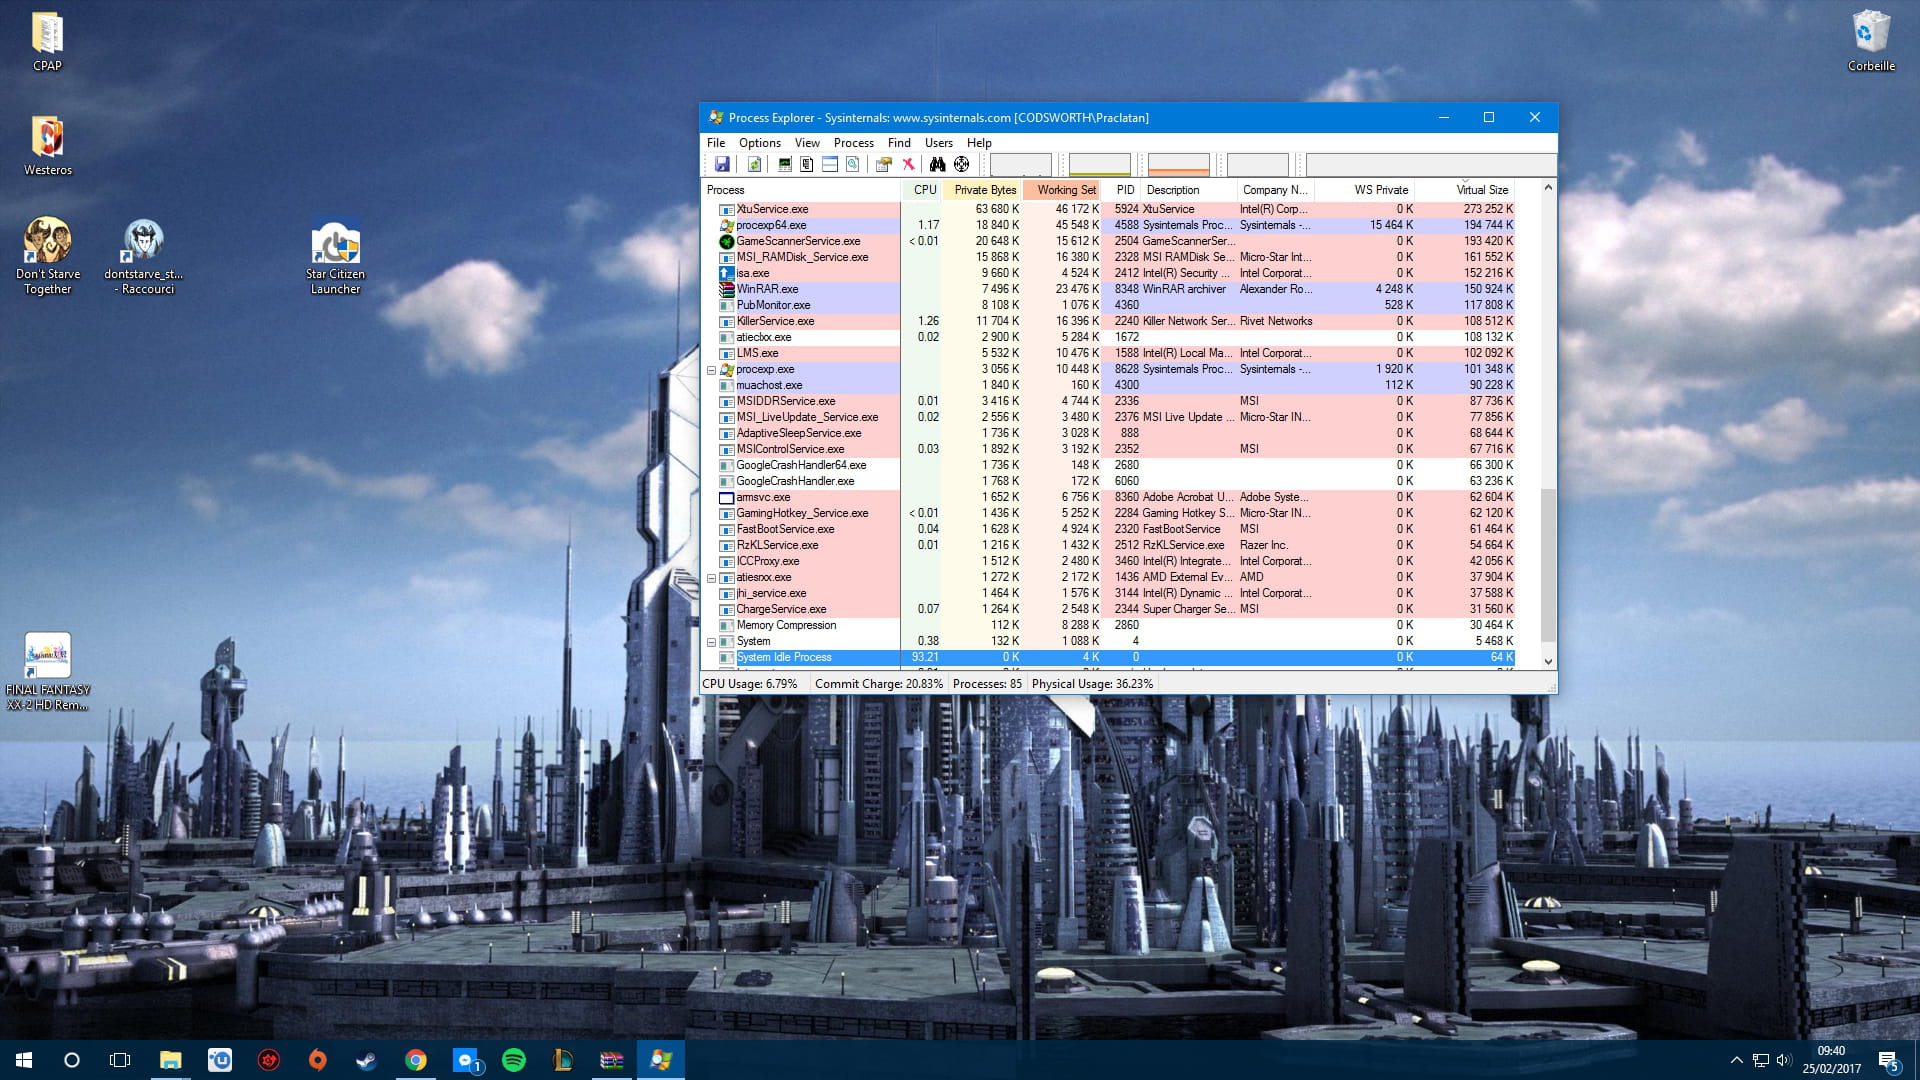
Task: Select the GameScannerService.exe process
Action: tap(1108, 241)
